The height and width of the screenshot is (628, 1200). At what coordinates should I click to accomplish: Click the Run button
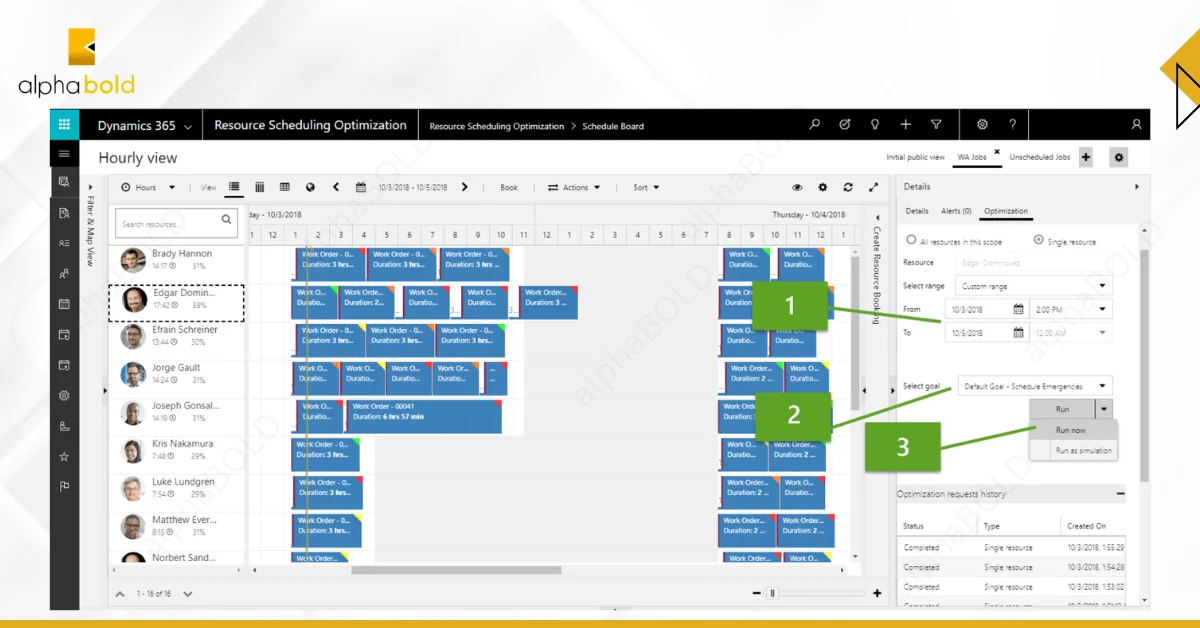[1062, 409]
